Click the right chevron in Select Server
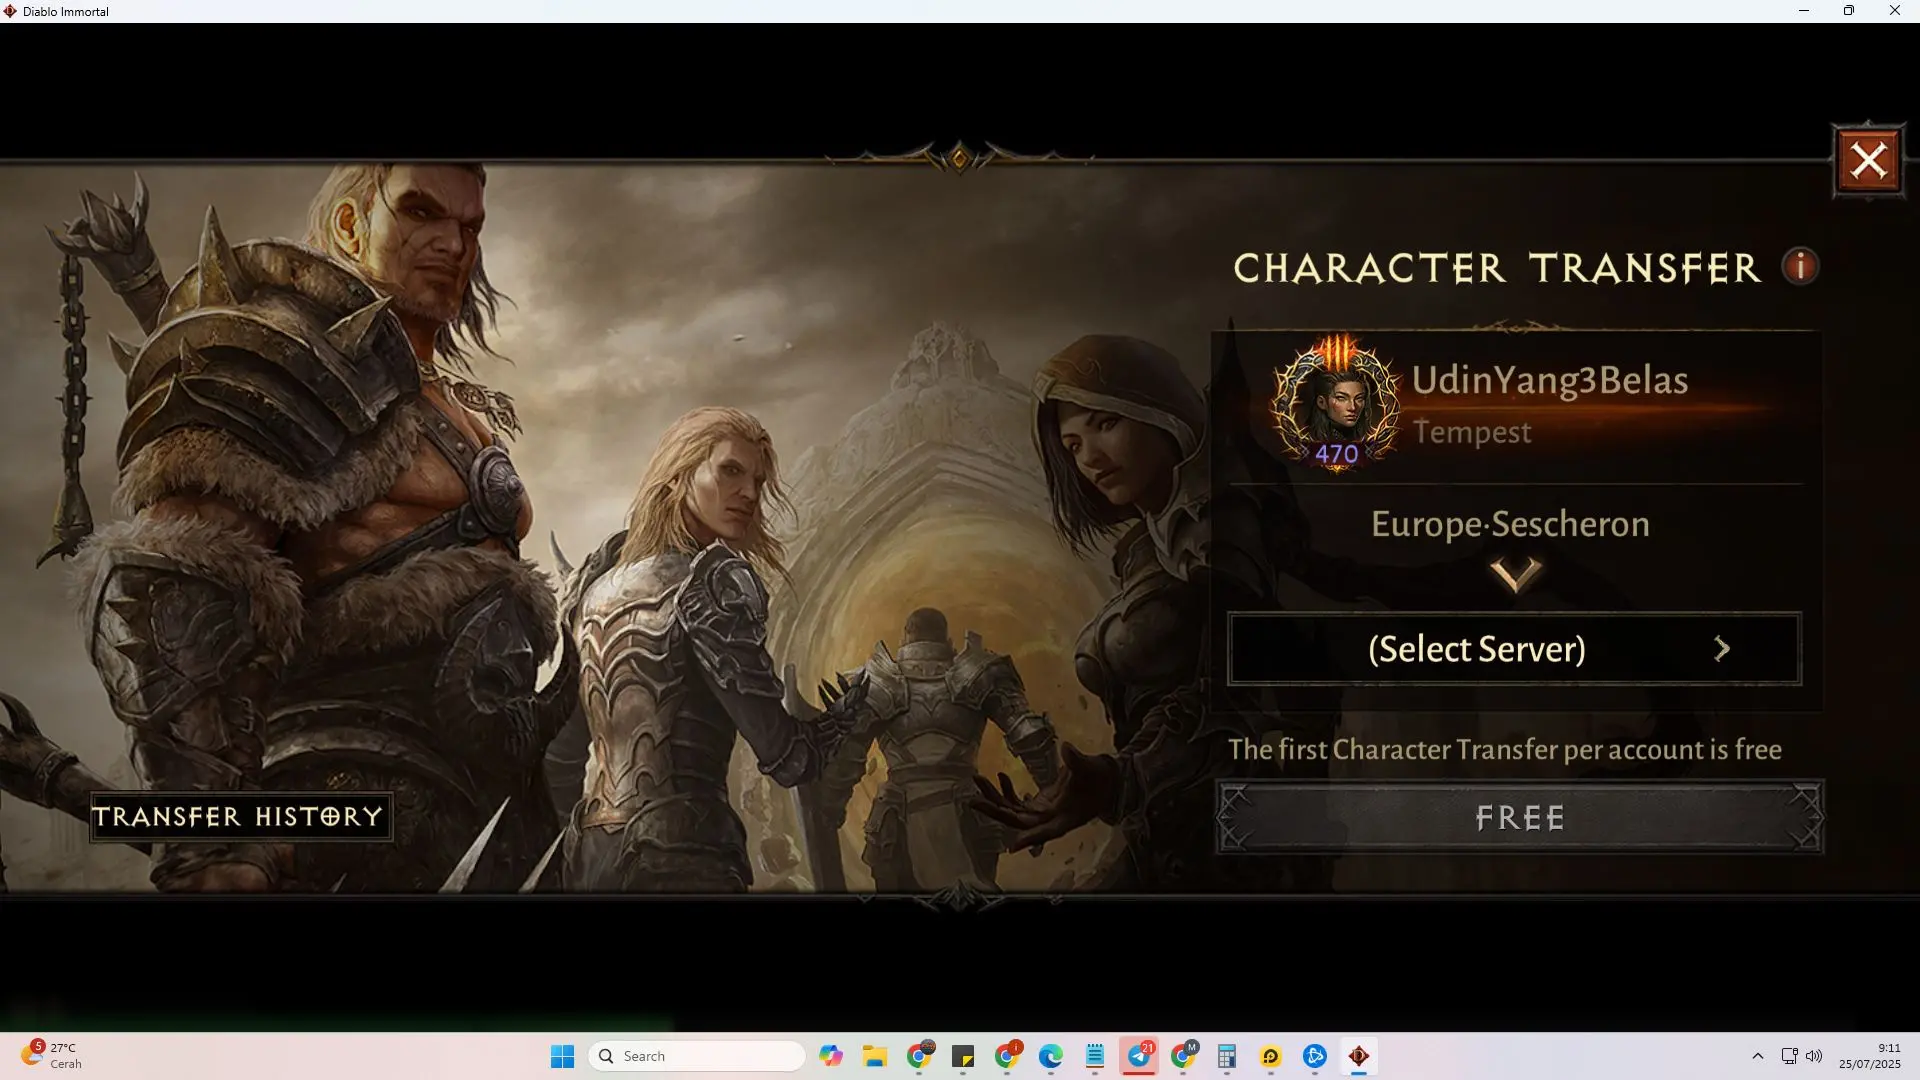The height and width of the screenshot is (1080, 1920). (x=1722, y=649)
